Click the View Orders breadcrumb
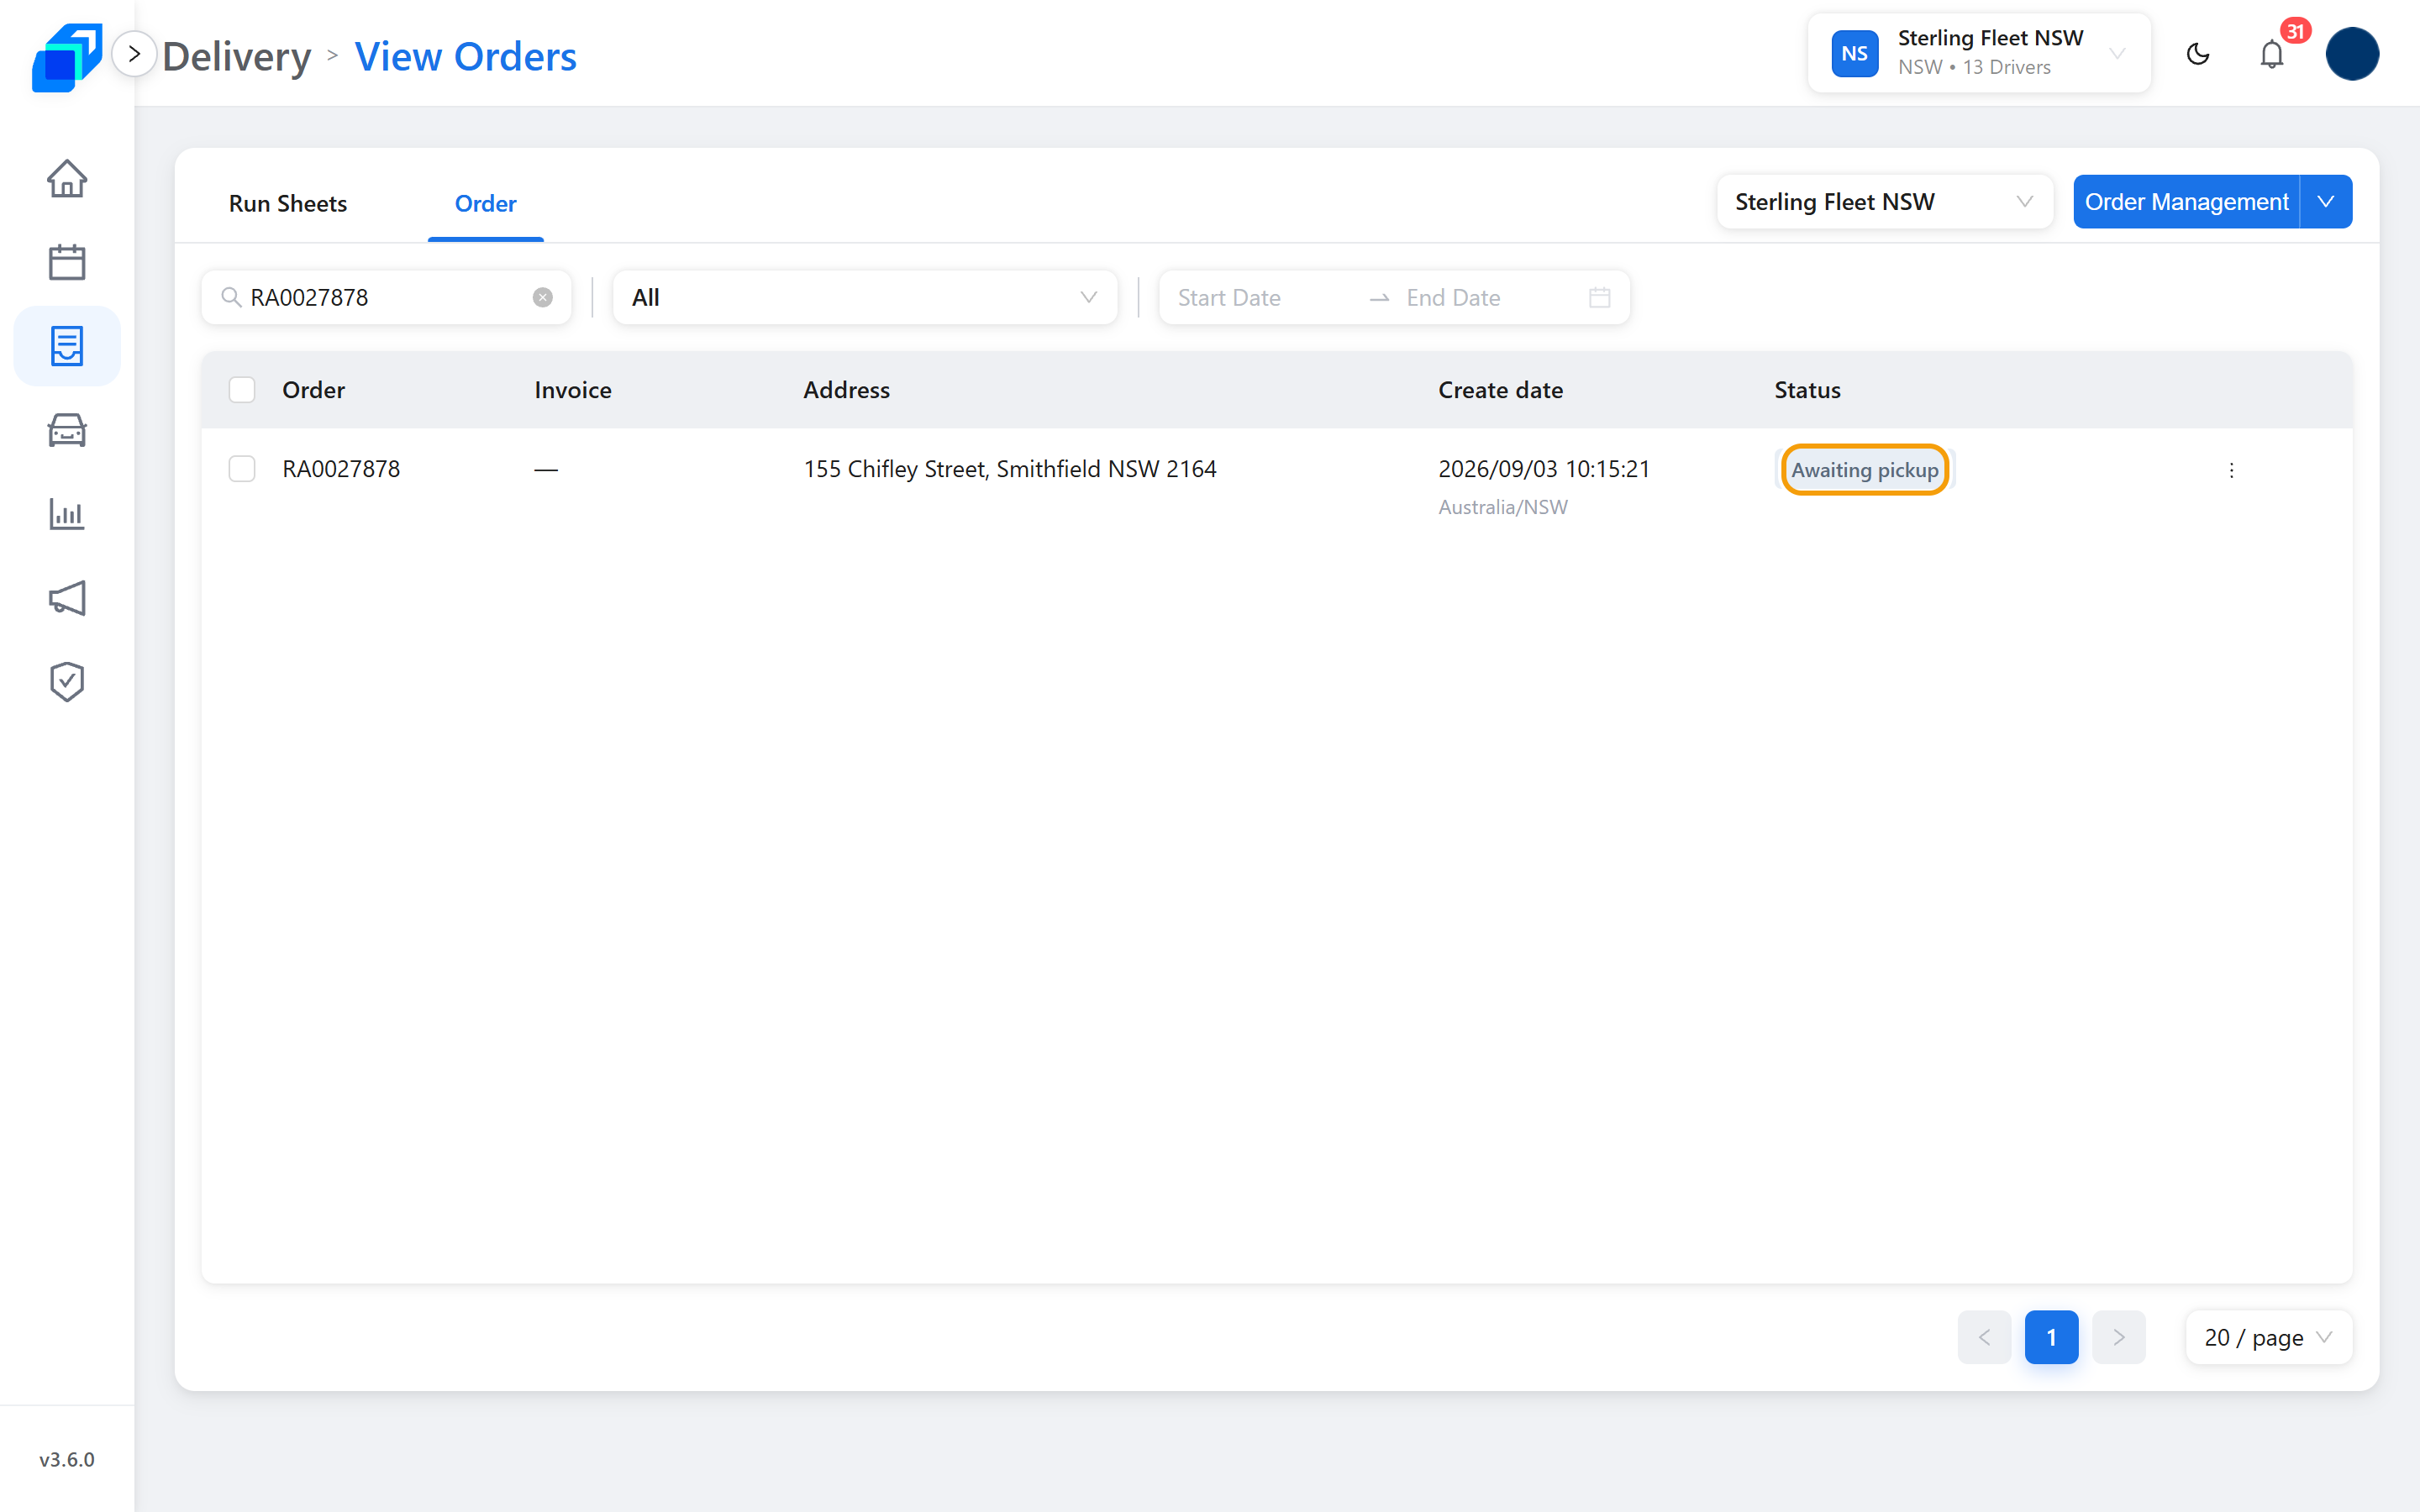 pos(466,56)
